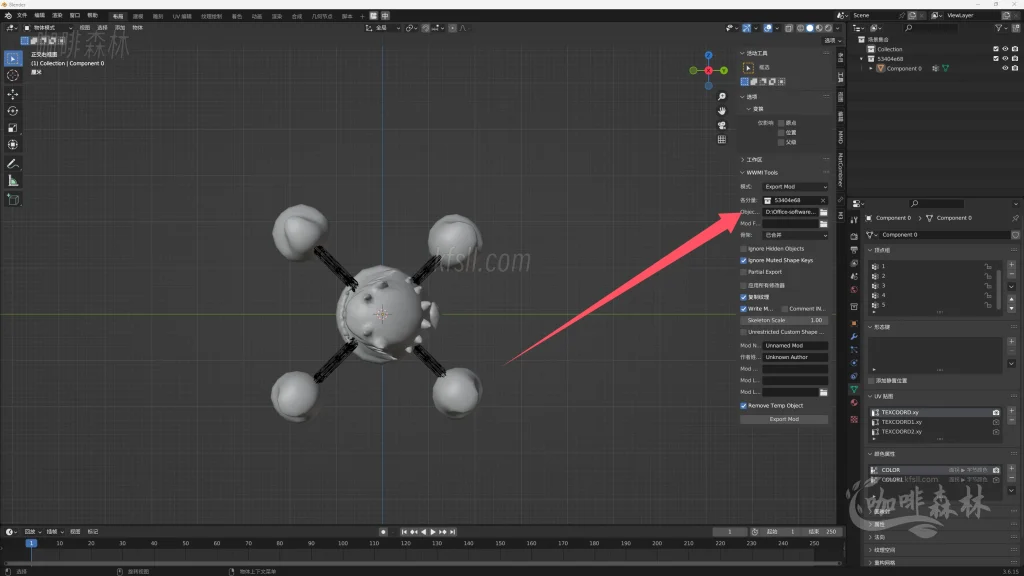Click the Add Cube tool icon
Image resolution: width=1024 pixels, height=576 pixels.
[x=13, y=199]
